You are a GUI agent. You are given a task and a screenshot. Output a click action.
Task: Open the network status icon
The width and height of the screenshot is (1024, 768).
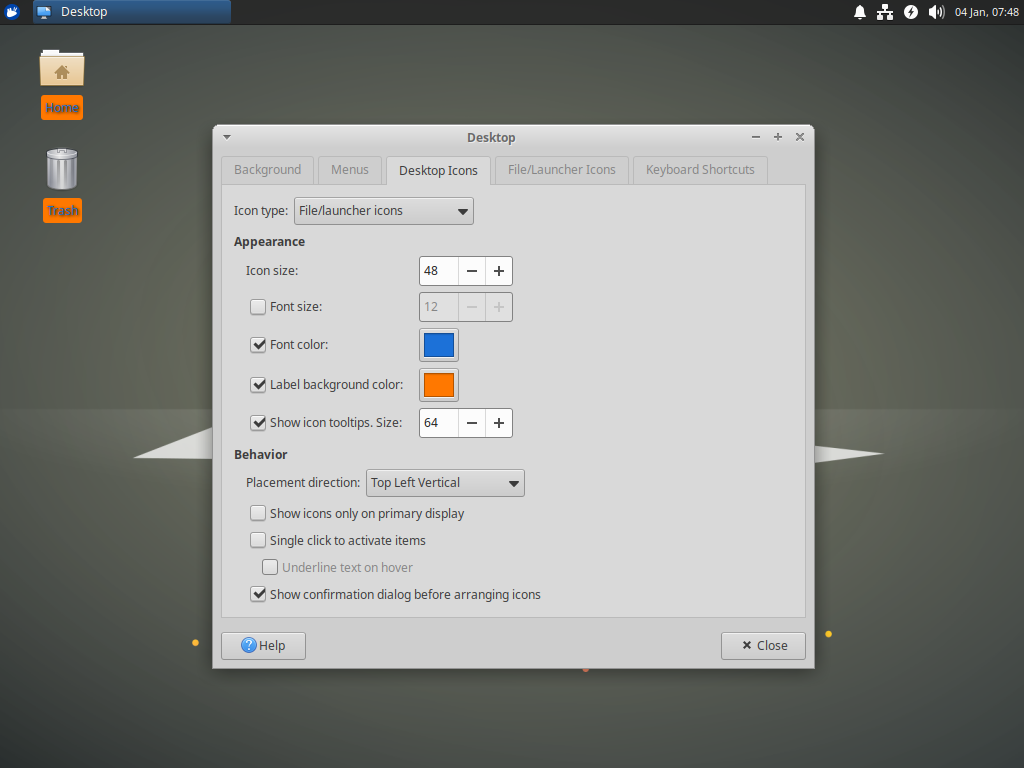[x=885, y=11]
